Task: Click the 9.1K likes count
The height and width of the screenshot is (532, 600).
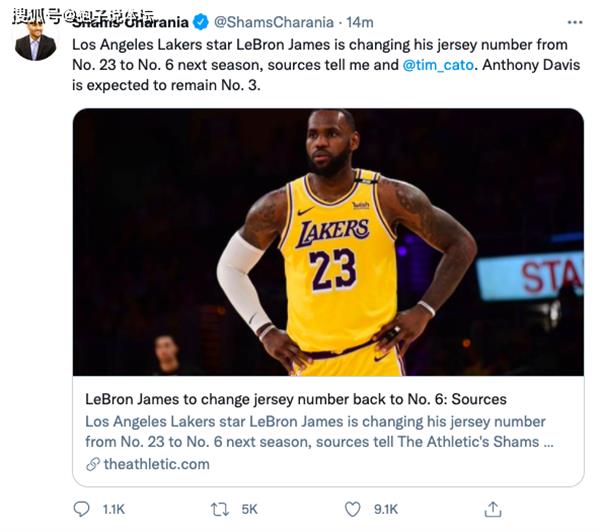Action: (386, 509)
